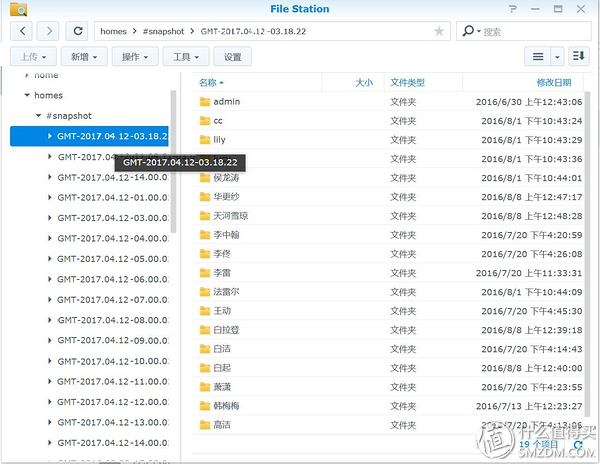Click the folder tree vertical scrollbar
This screenshot has height=464, width=600.
[x=173, y=161]
